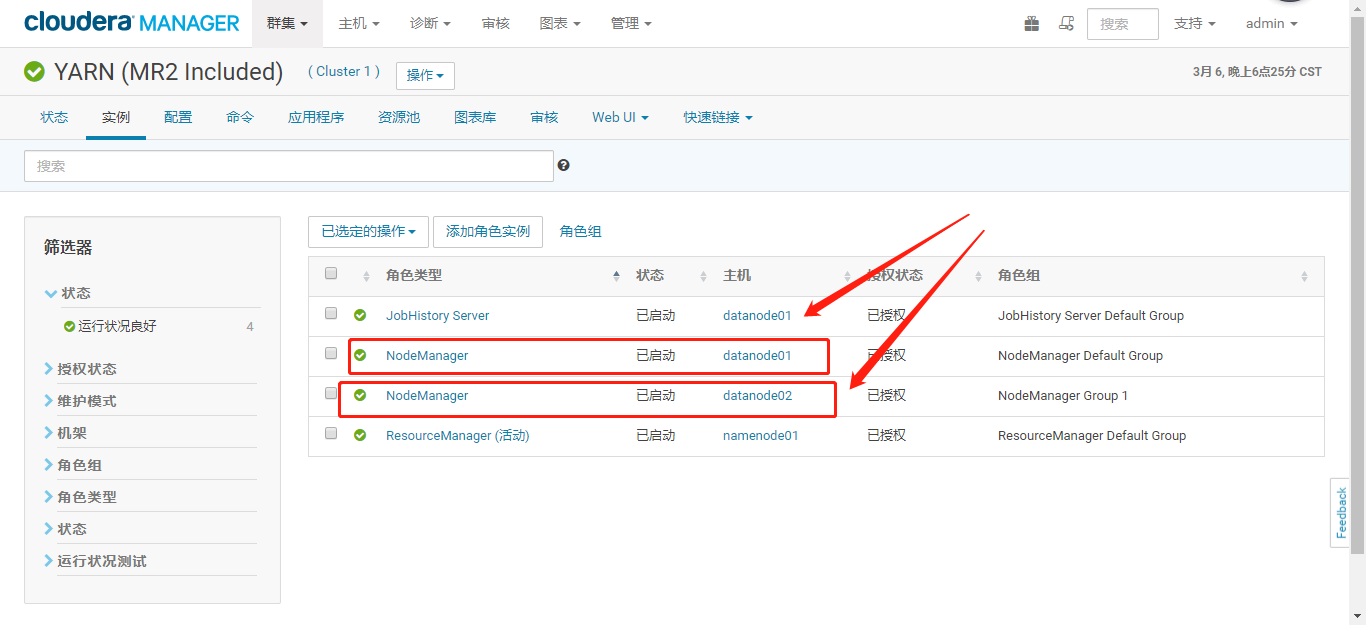The width and height of the screenshot is (1366, 625).
Task: Open the 已选定的操作 dropdown
Action: pos(368,231)
